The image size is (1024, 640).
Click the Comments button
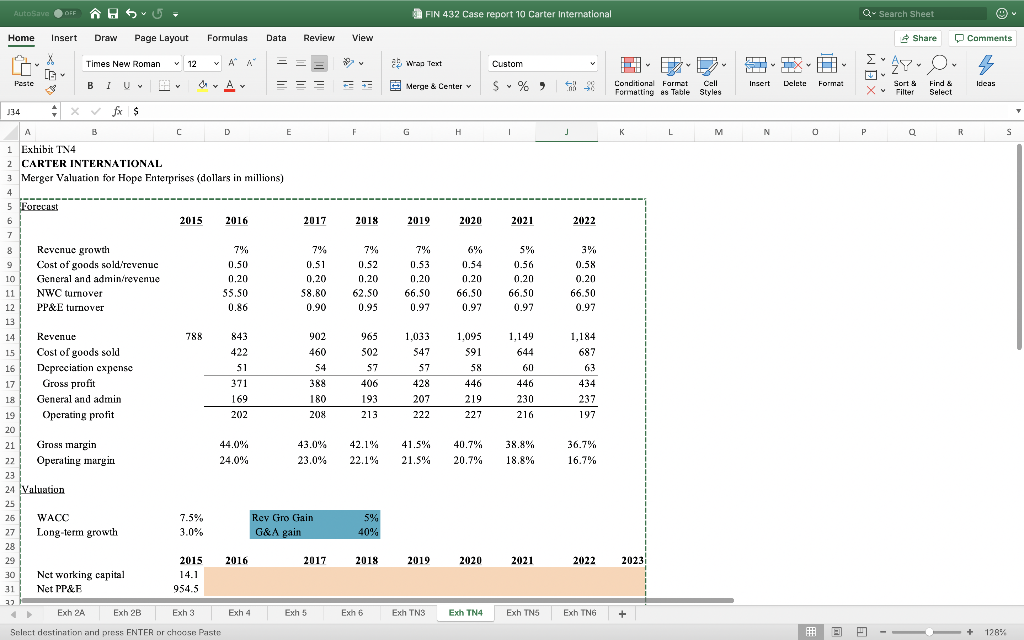click(983, 37)
